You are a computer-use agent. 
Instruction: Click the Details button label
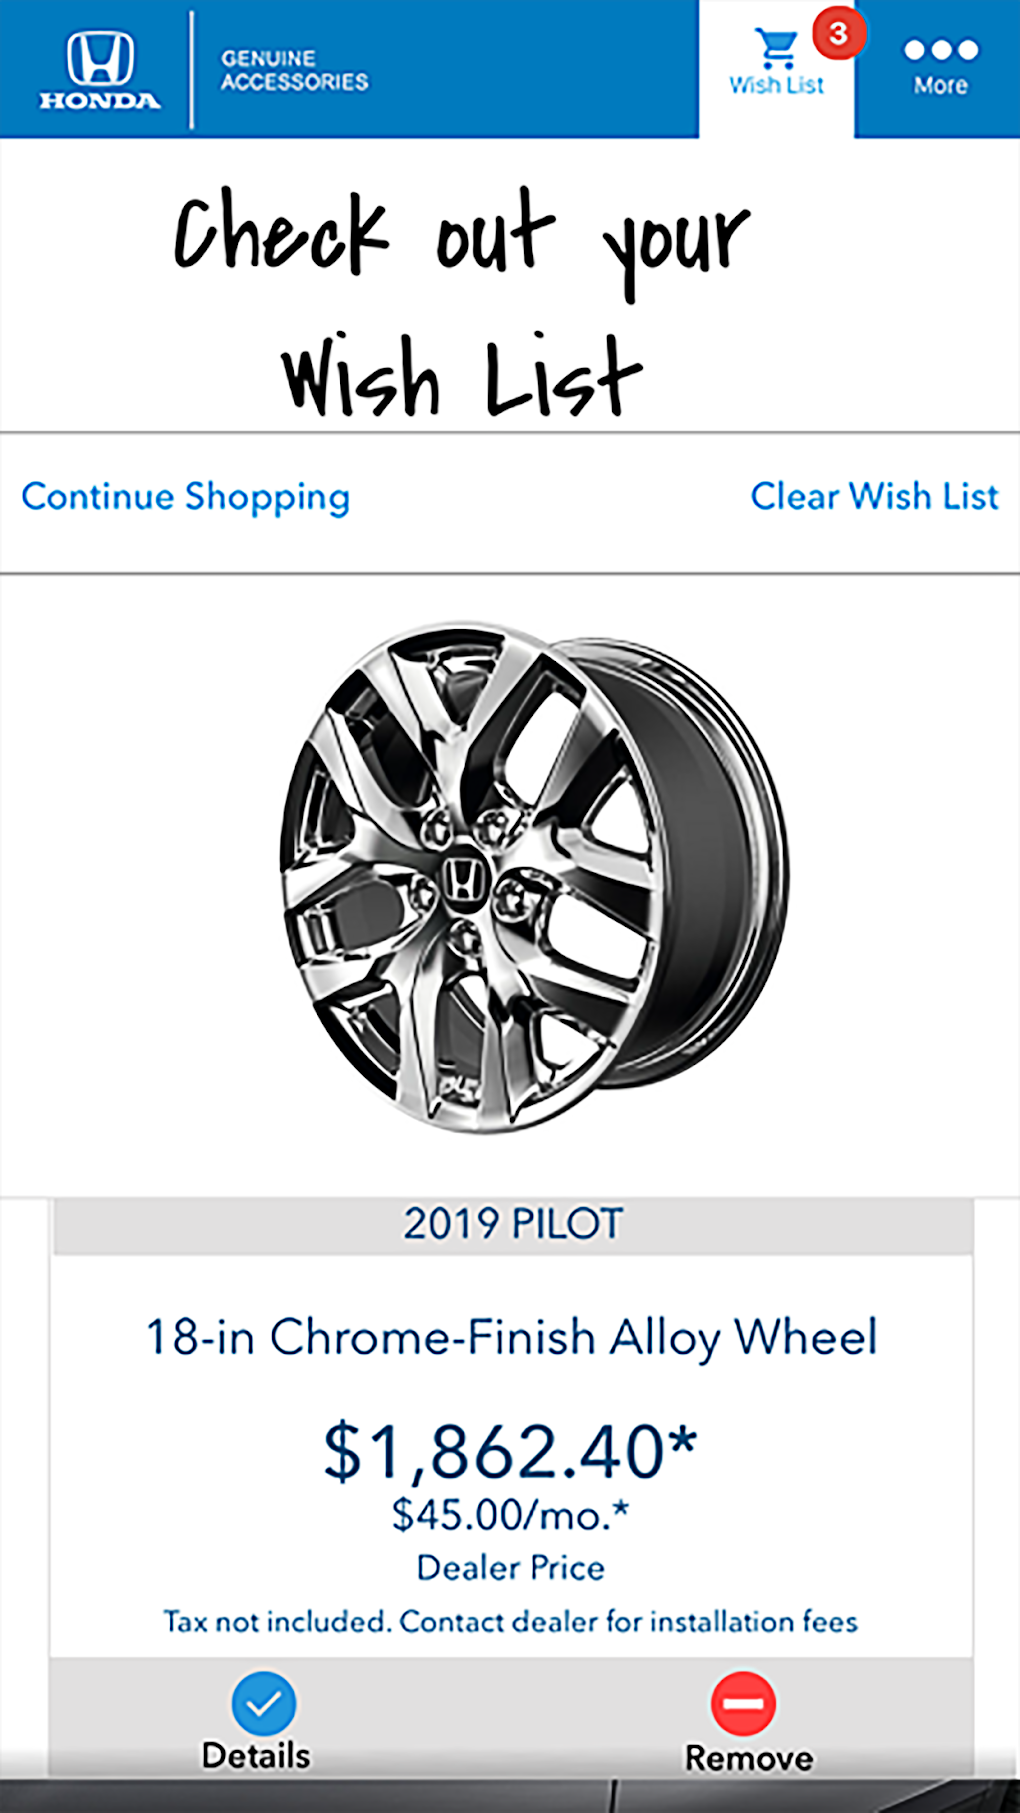(256, 1756)
